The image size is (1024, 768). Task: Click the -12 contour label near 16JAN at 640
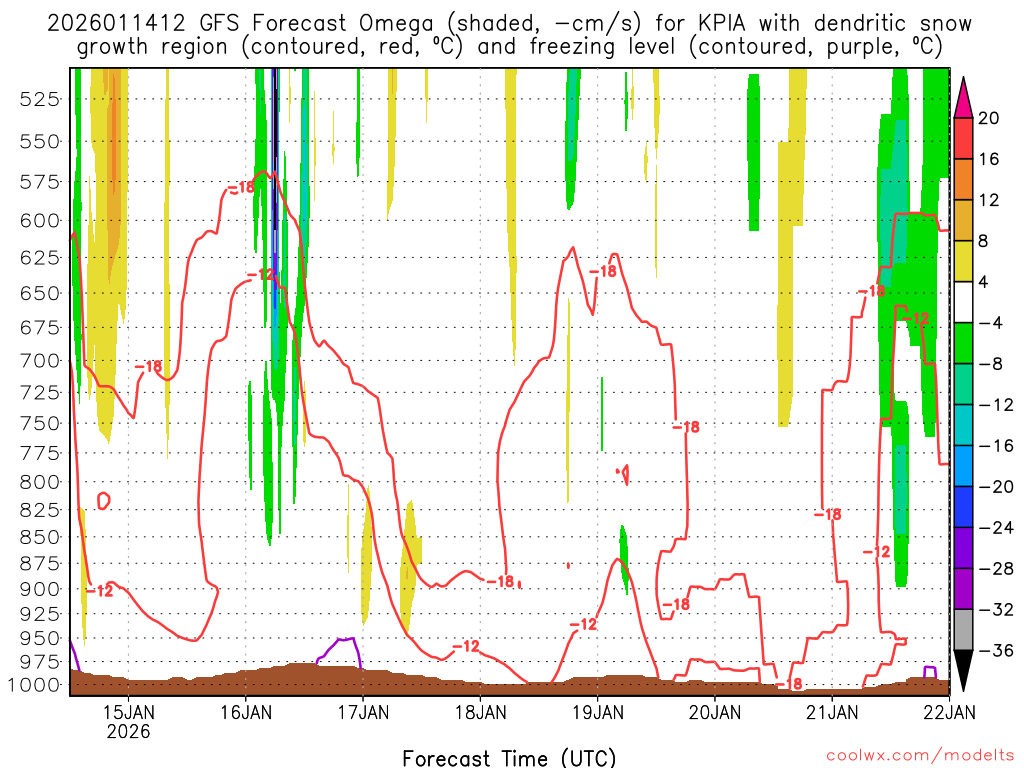coord(262,274)
